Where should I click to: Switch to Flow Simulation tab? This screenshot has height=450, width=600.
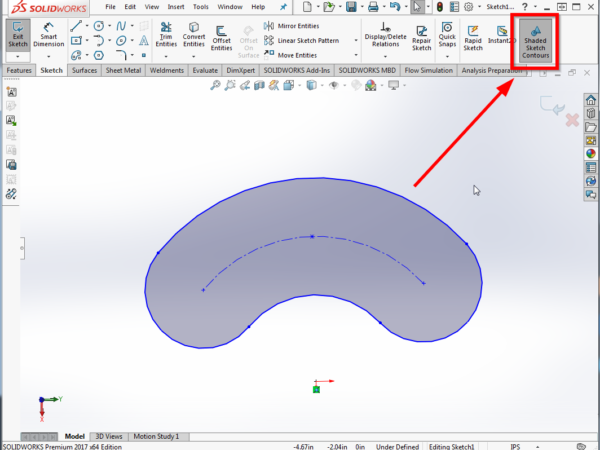click(429, 70)
